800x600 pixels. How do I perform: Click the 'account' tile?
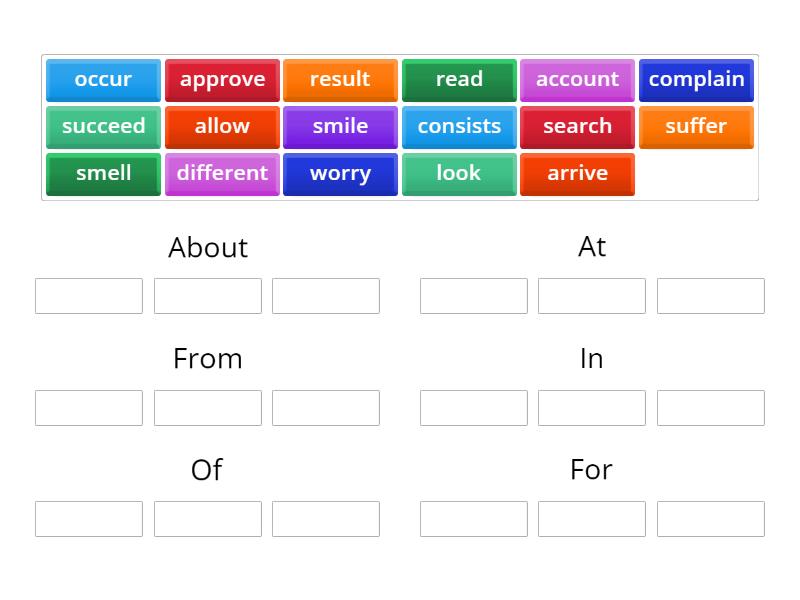[577, 80]
